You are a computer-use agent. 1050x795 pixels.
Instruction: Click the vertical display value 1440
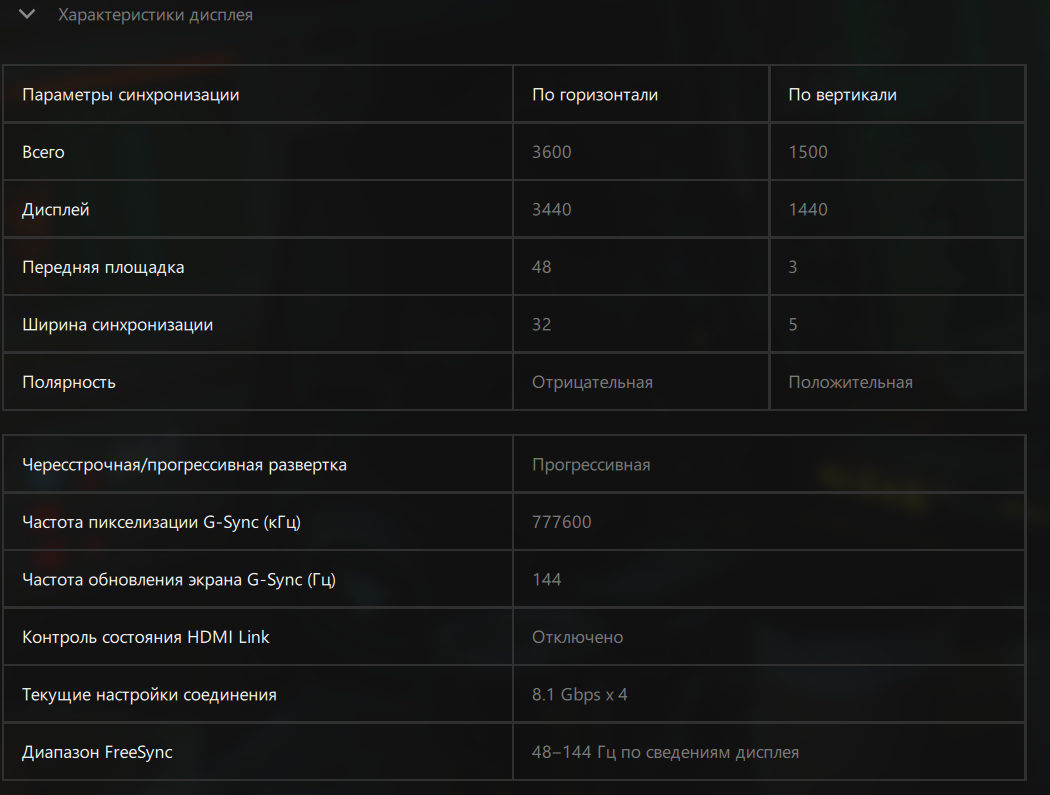pos(808,210)
